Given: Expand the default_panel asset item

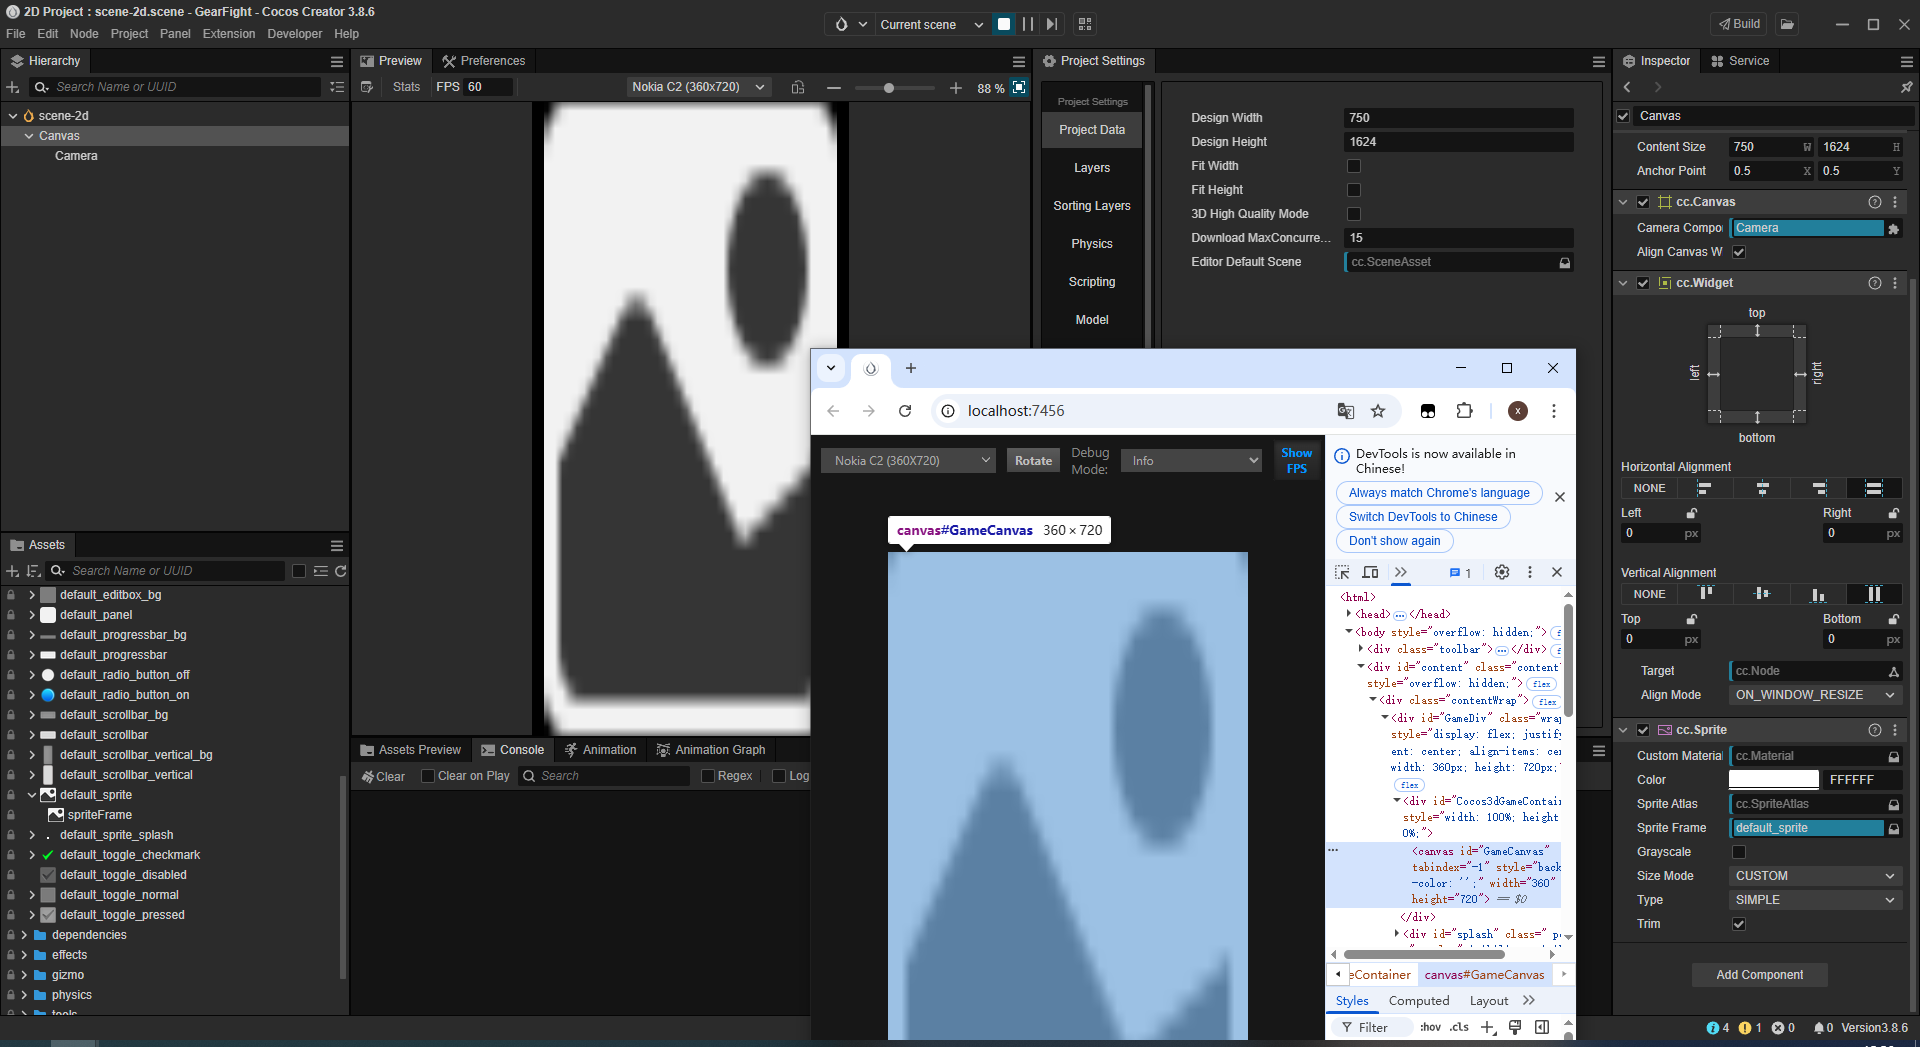Looking at the screenshot, I should coord(32,615).
